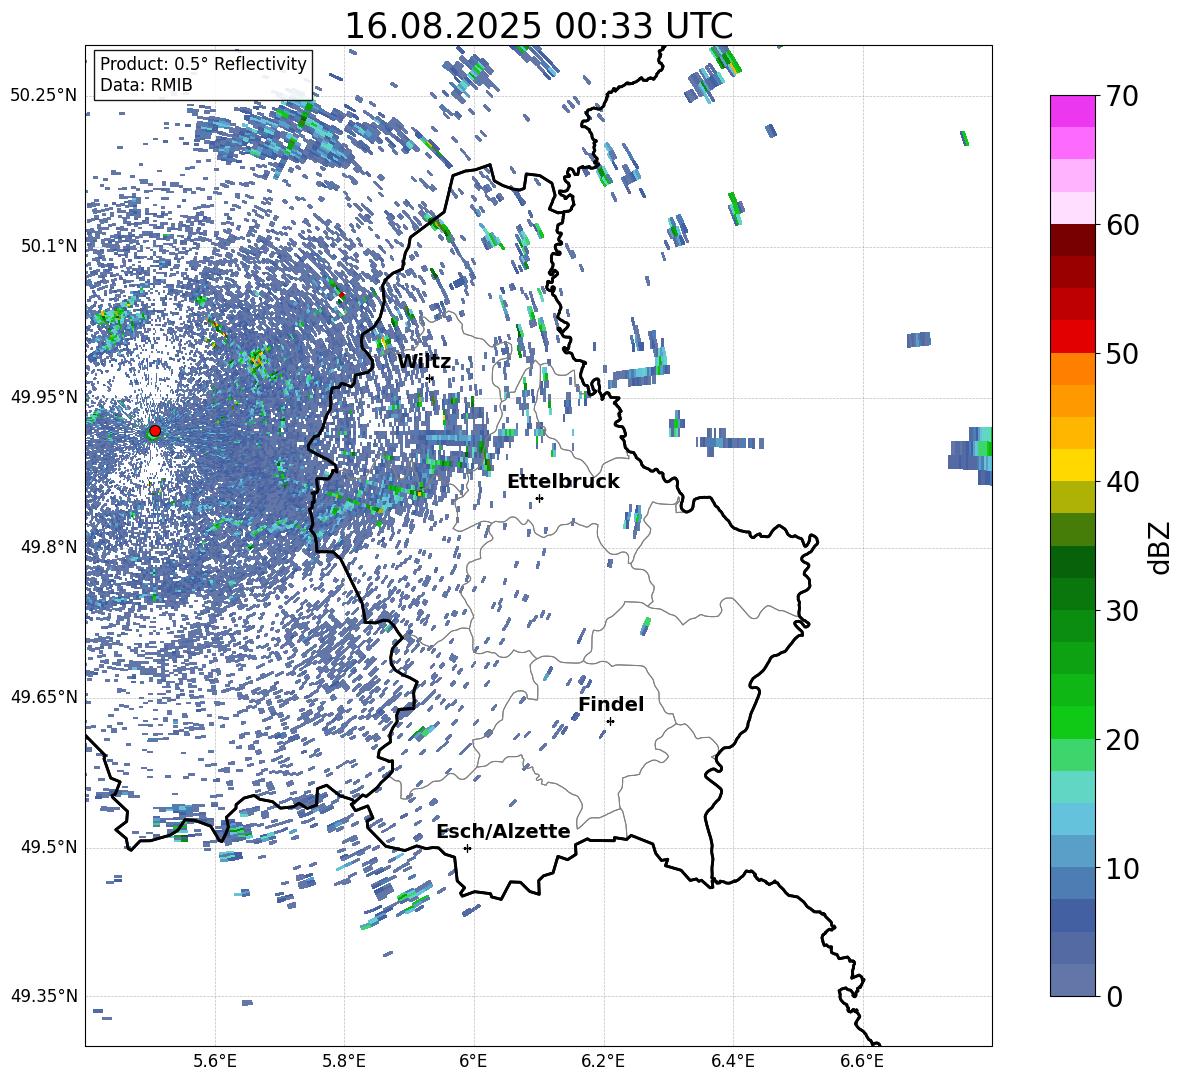Image resolution: width=1184 pixels, height=1081 pixels.
Task: Click the 60 colorbar tick label
Action: coord(1122,225)
